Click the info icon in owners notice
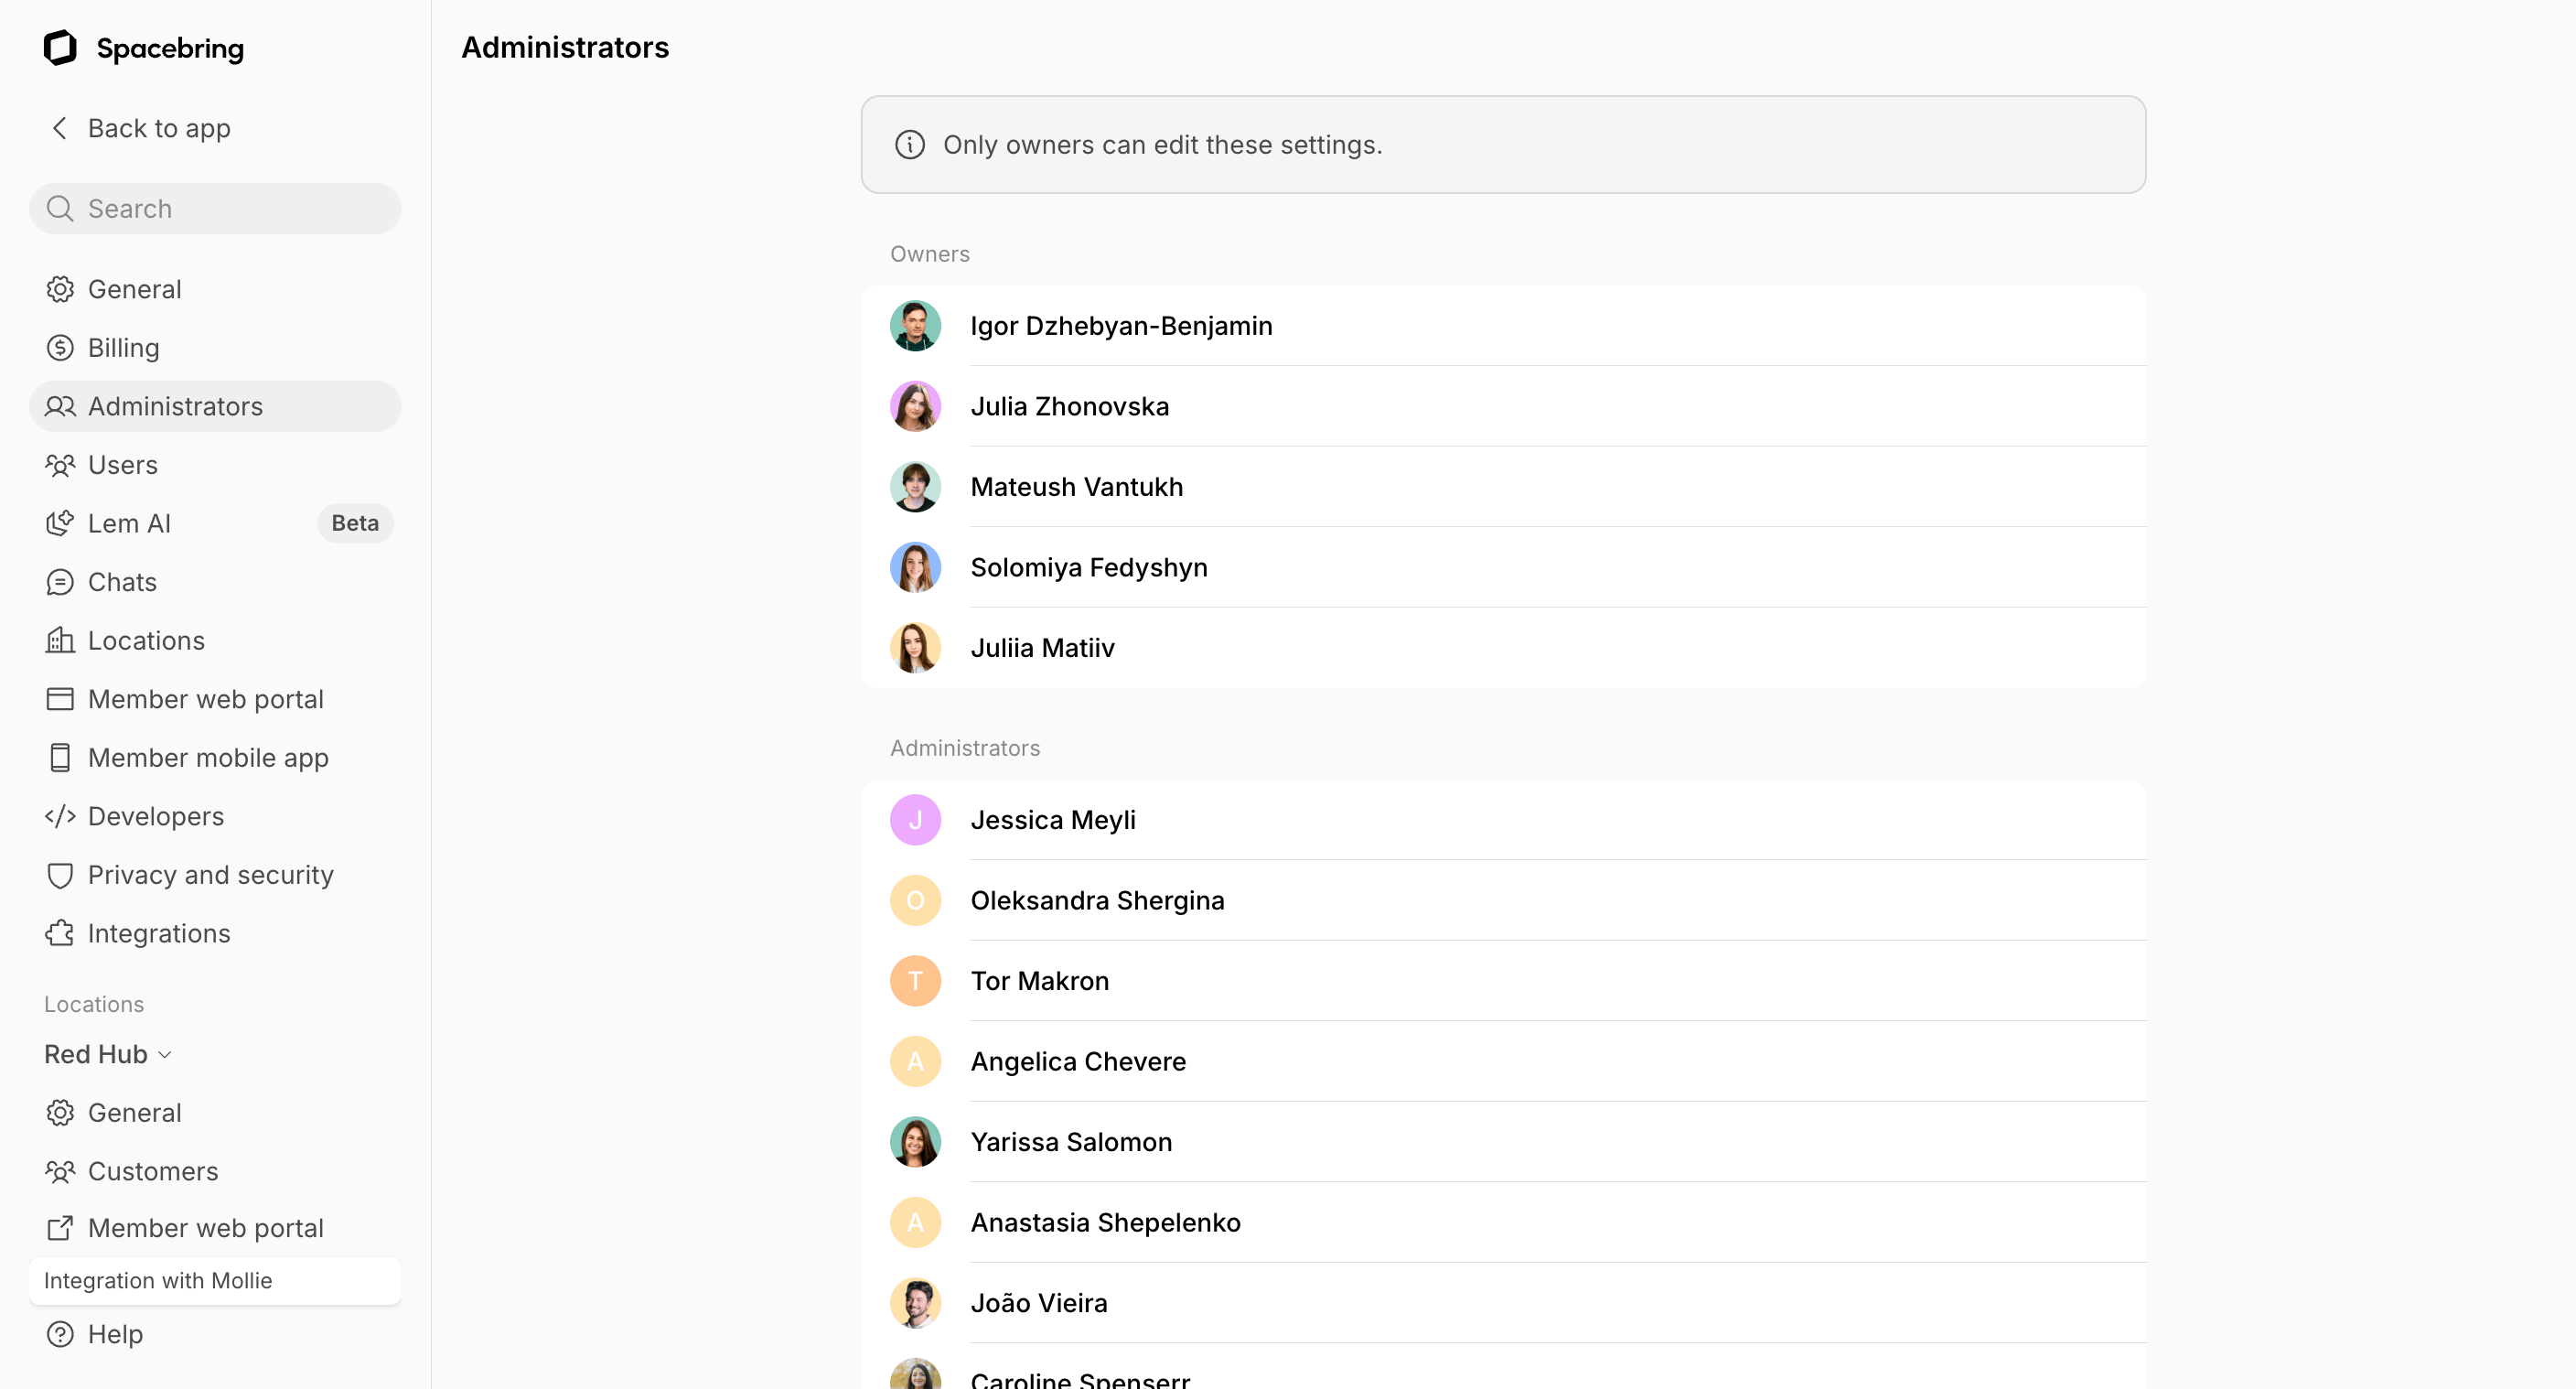This screenshot has height=1389, width=2576. (909, 145)
